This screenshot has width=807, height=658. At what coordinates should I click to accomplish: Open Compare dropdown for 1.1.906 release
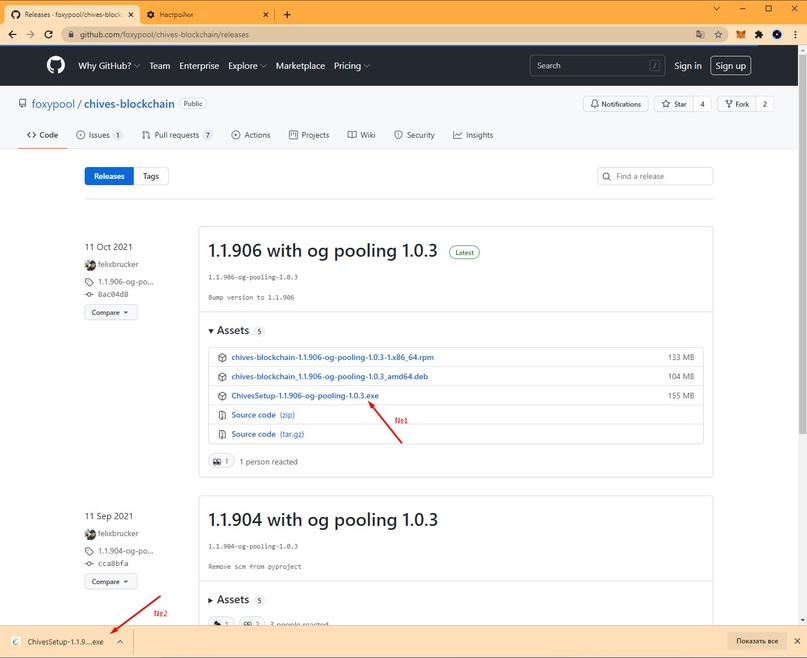tap(111, 313)
